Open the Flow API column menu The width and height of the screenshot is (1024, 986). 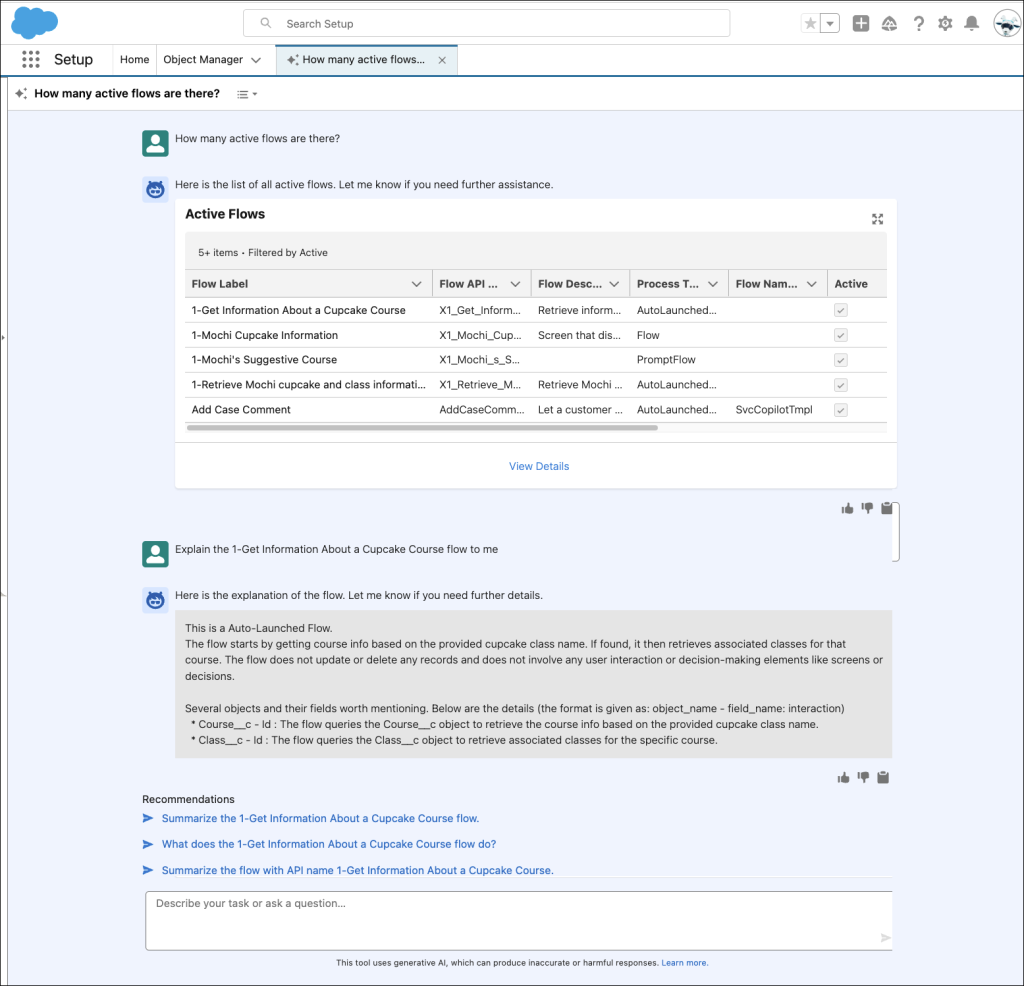pos(515,284)
